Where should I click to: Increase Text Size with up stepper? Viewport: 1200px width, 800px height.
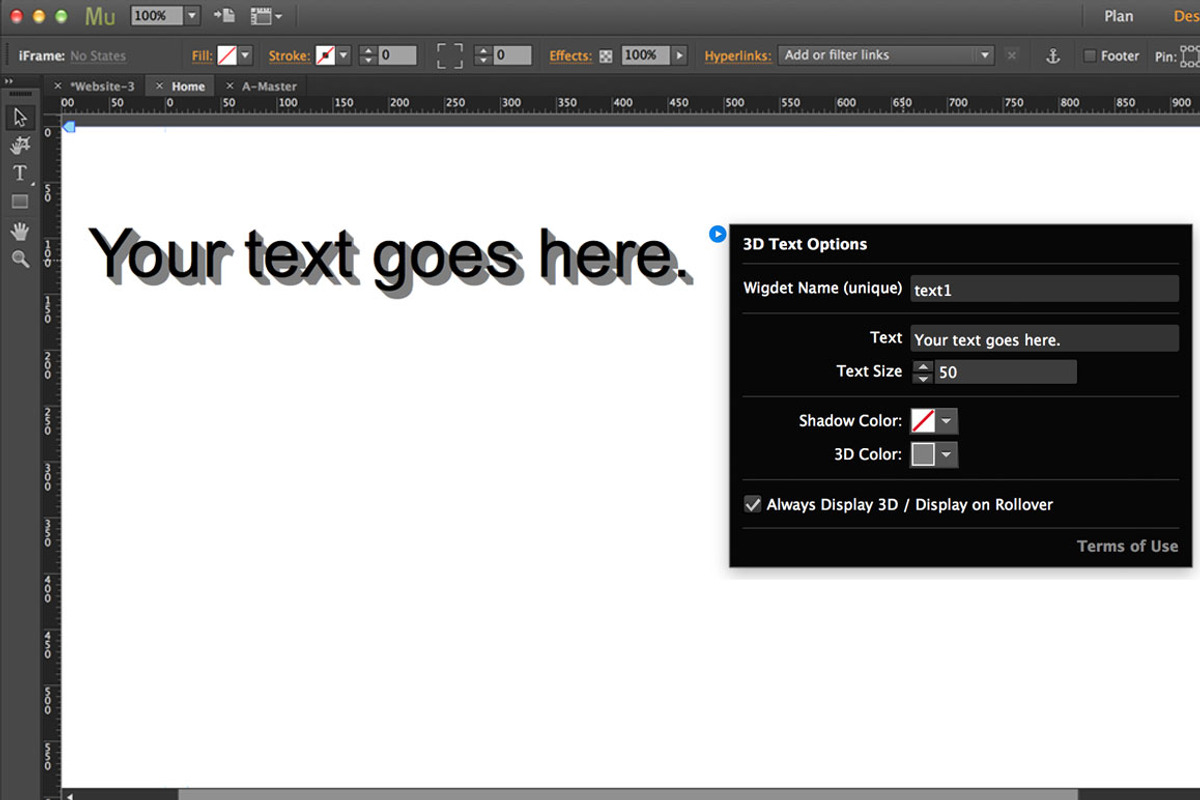click(923, 366)
